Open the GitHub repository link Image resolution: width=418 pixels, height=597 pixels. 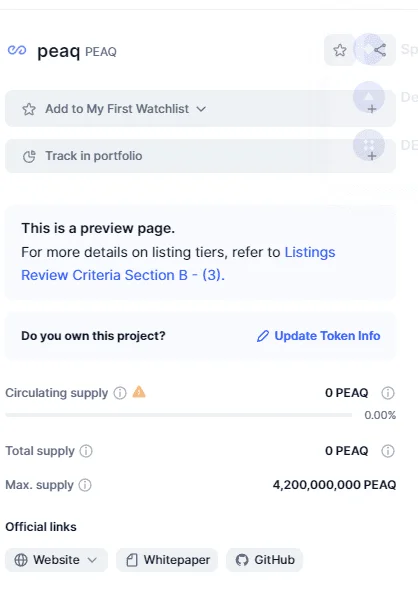click(264, 560)
